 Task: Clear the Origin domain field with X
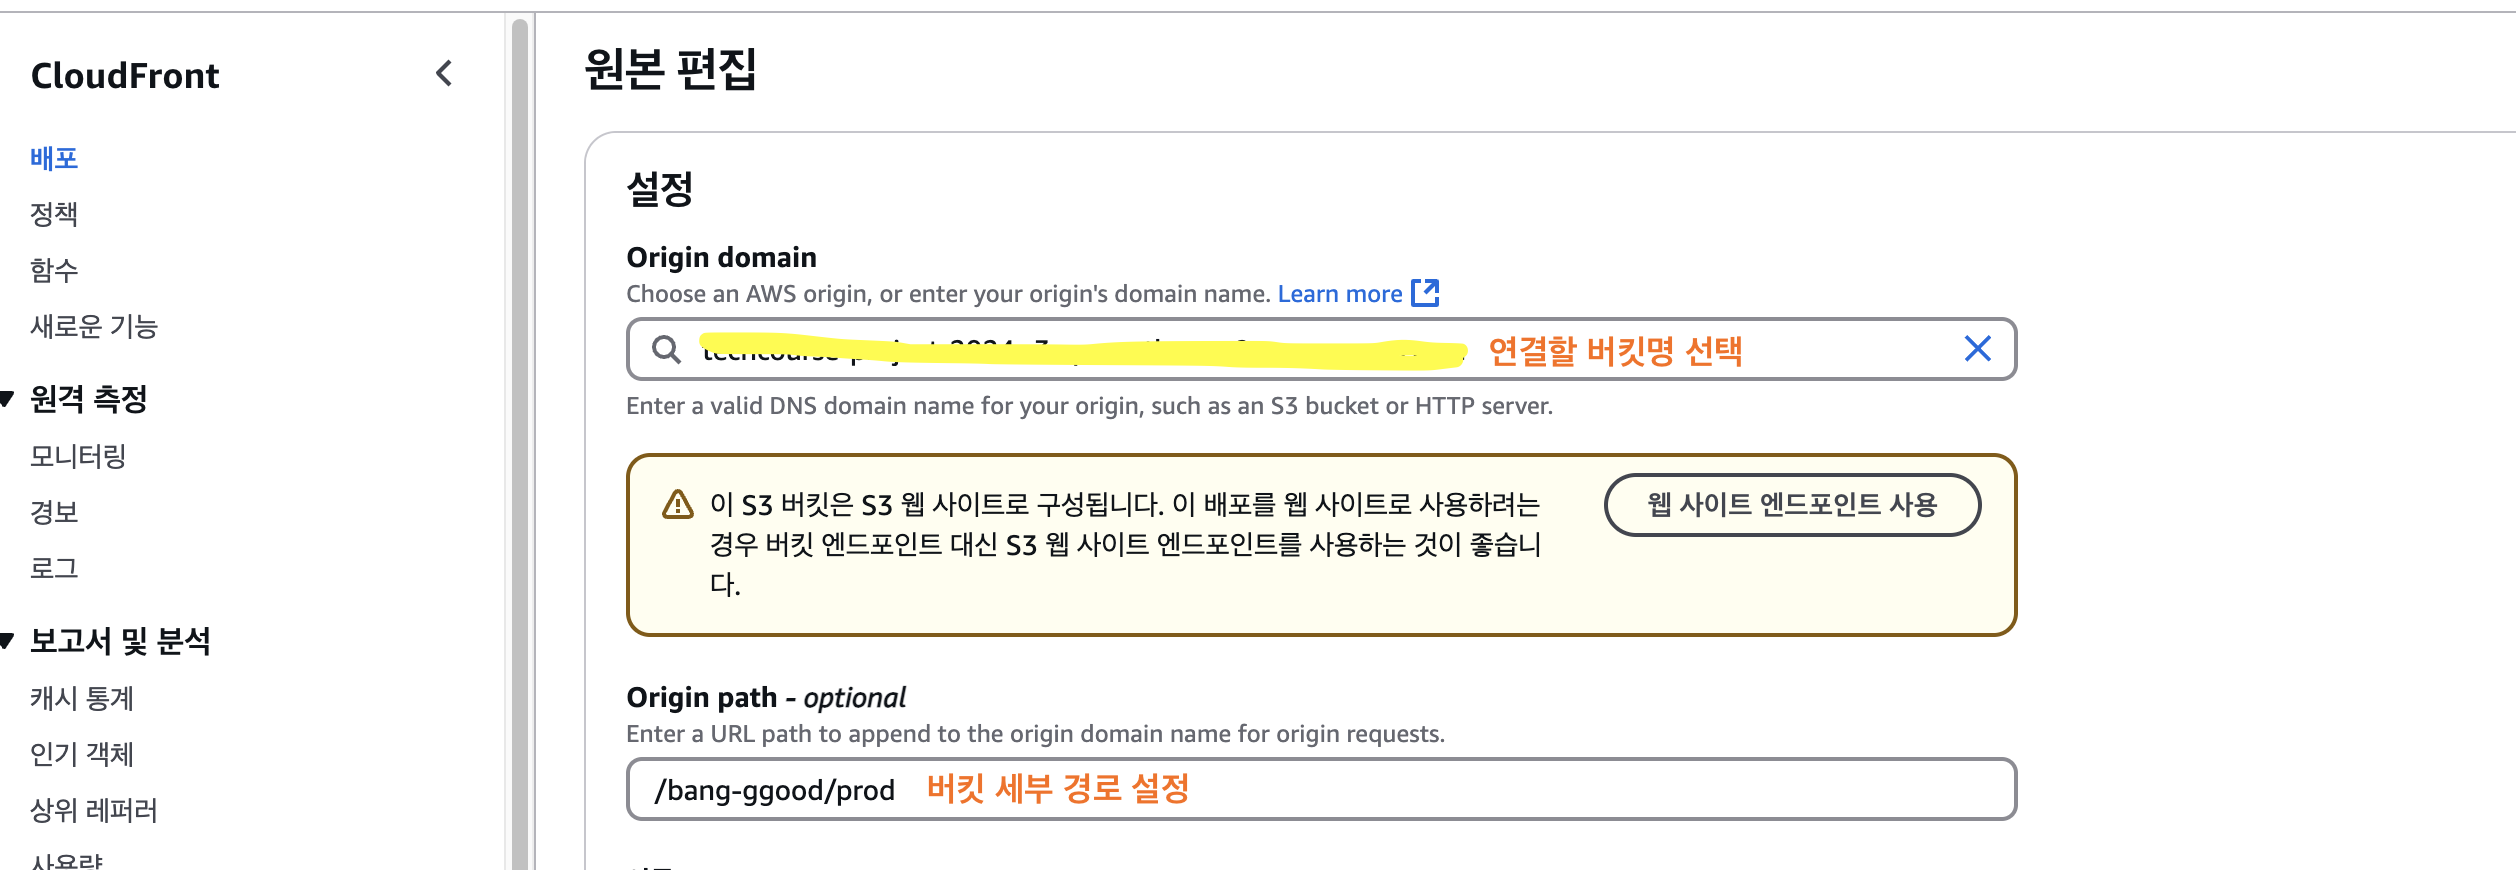1977,349
